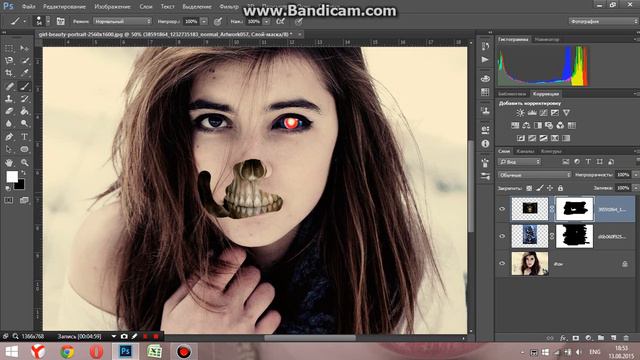The width and height of the screenshot is (640, 360).
Task: Open the tool preset picker arrow
Action: point(24,21)
